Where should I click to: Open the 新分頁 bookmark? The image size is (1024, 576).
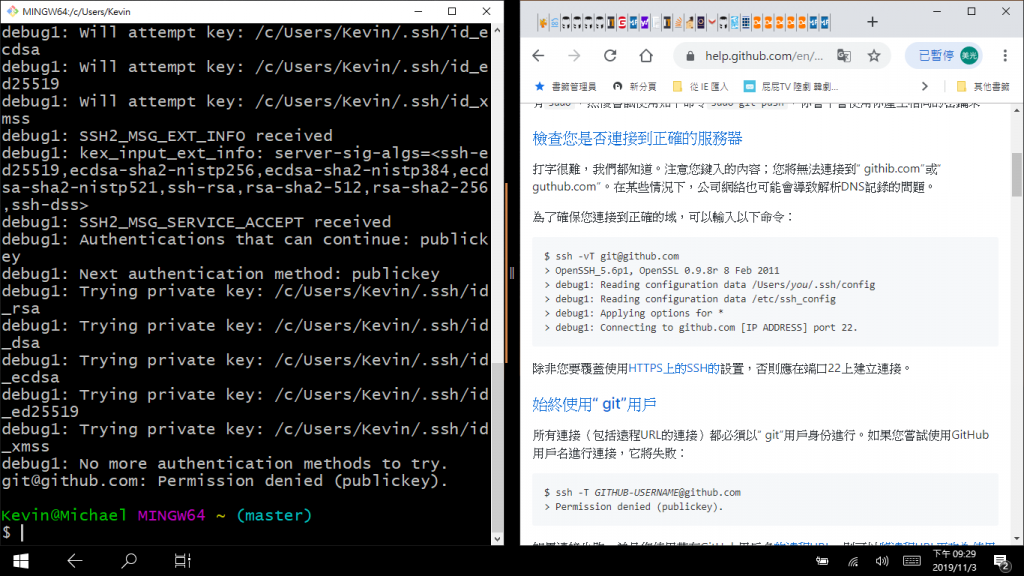(x=634, y=86)
